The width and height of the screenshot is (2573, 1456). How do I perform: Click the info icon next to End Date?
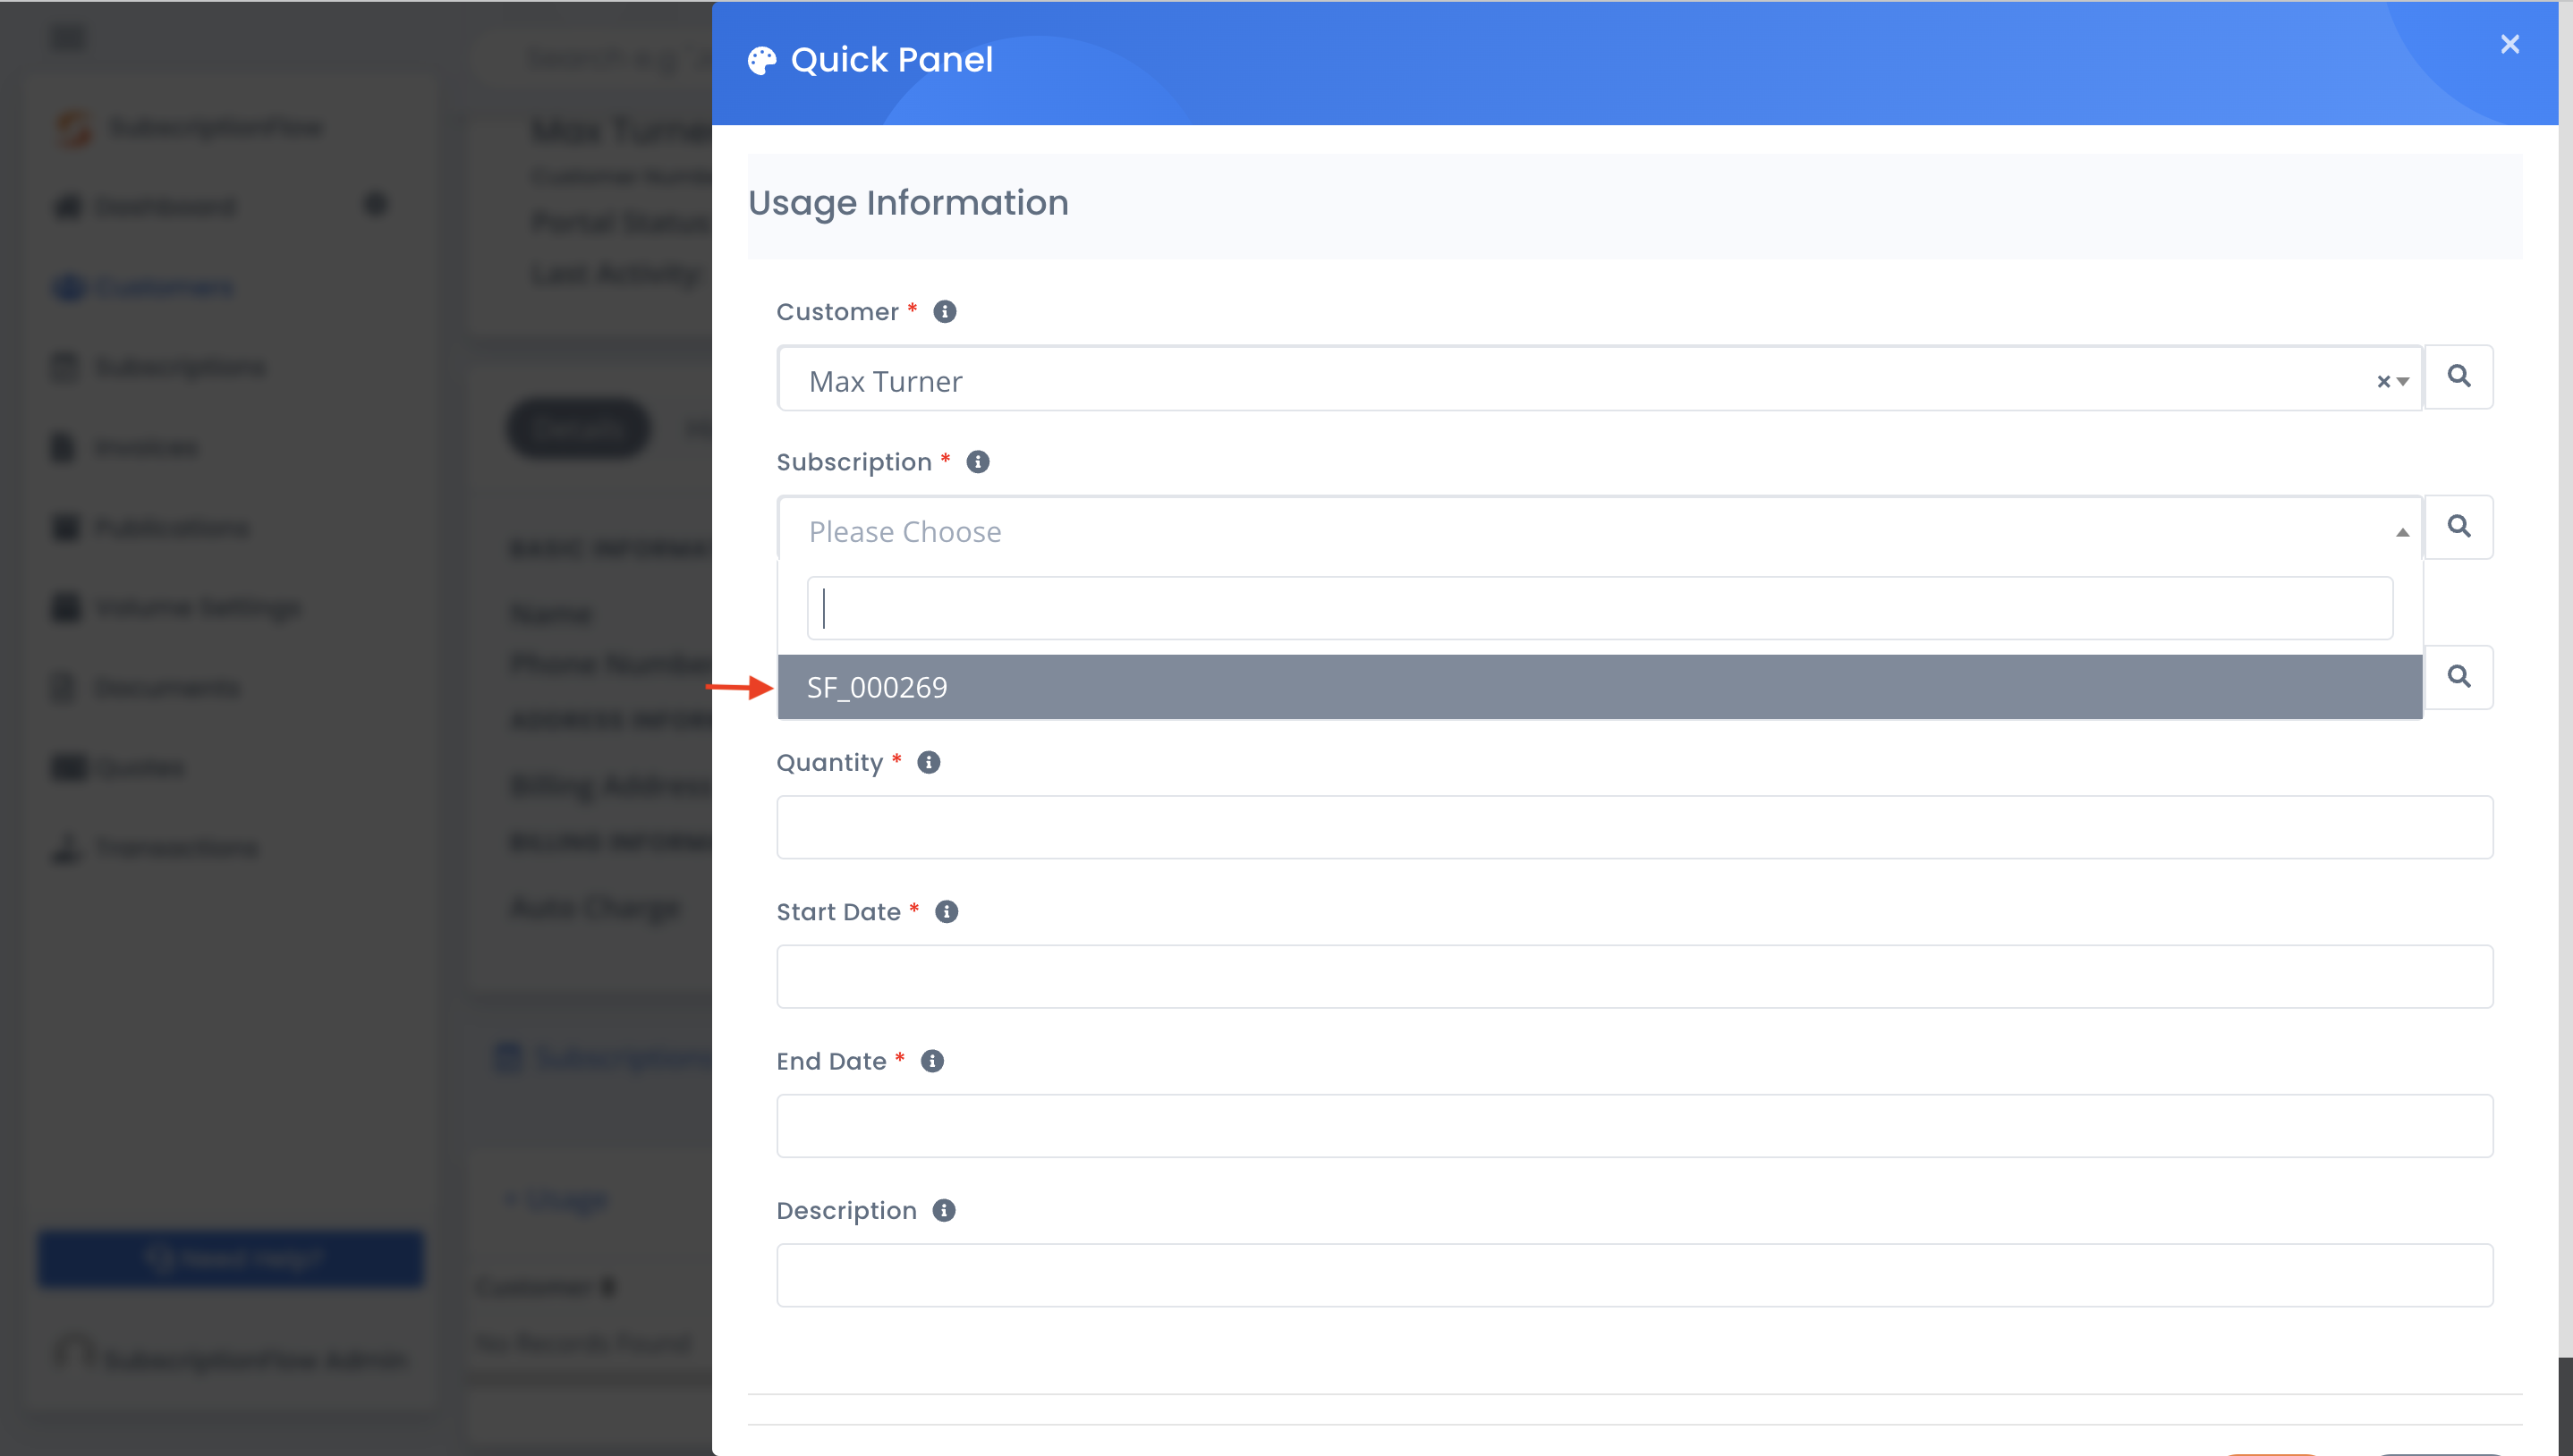[x=933, y=1061]
